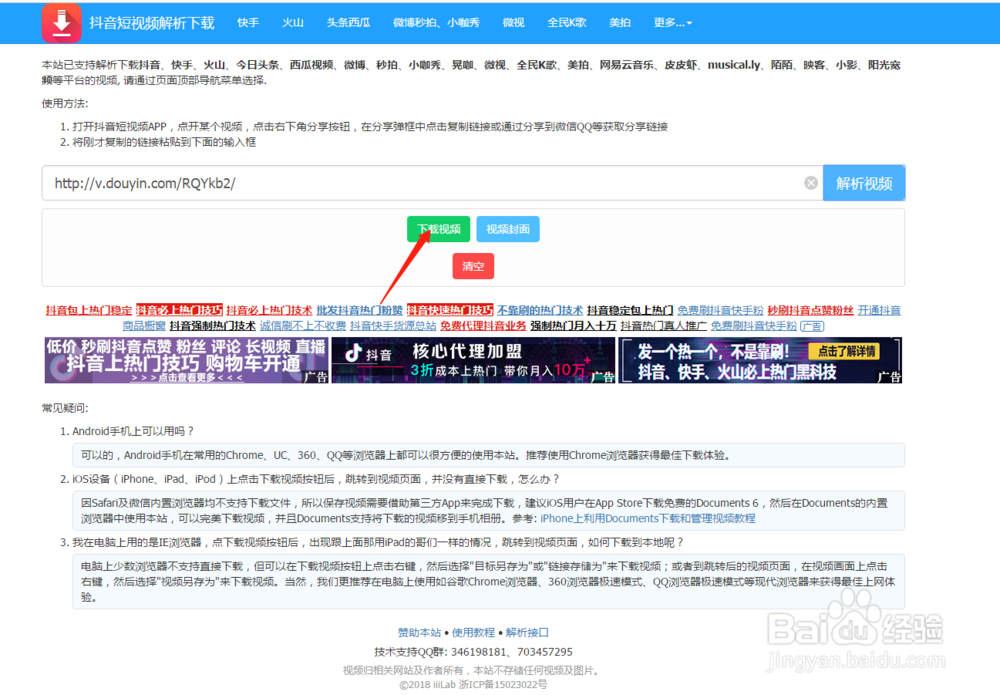Click the 视频封面 button
The height and width of the screenshot is (695, 1000).
[x=507, y=229]
